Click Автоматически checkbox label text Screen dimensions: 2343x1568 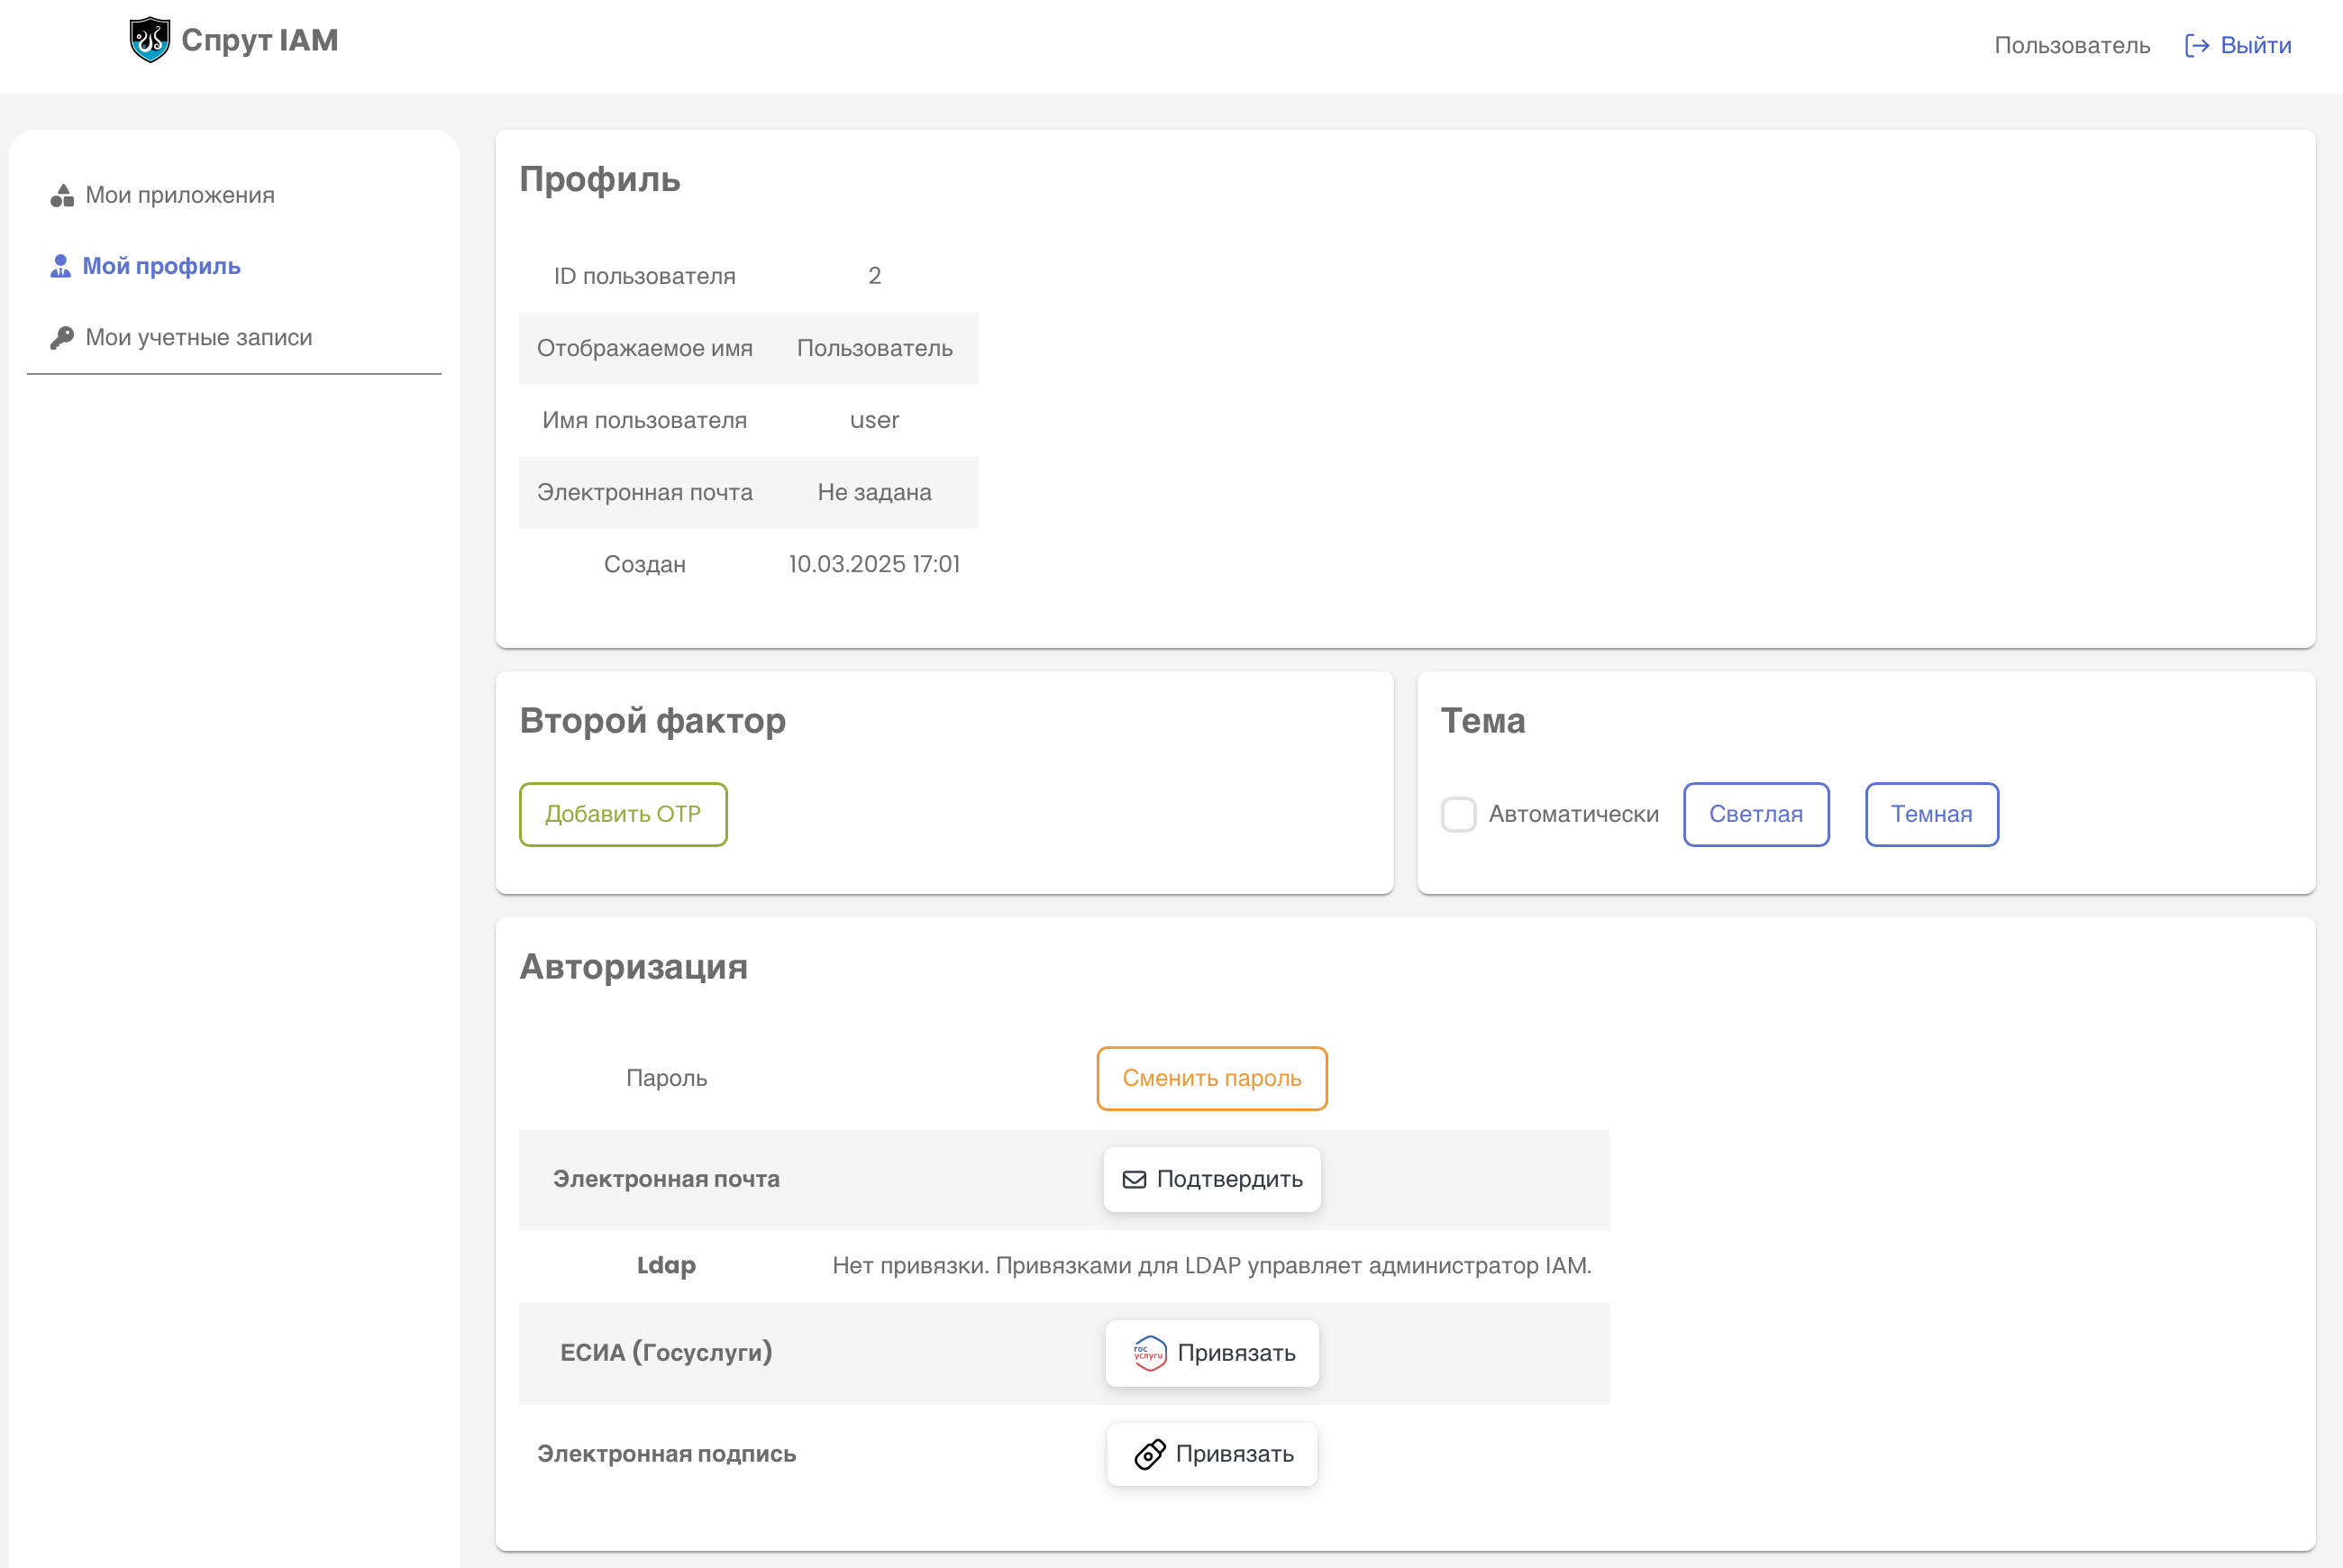1574,814
